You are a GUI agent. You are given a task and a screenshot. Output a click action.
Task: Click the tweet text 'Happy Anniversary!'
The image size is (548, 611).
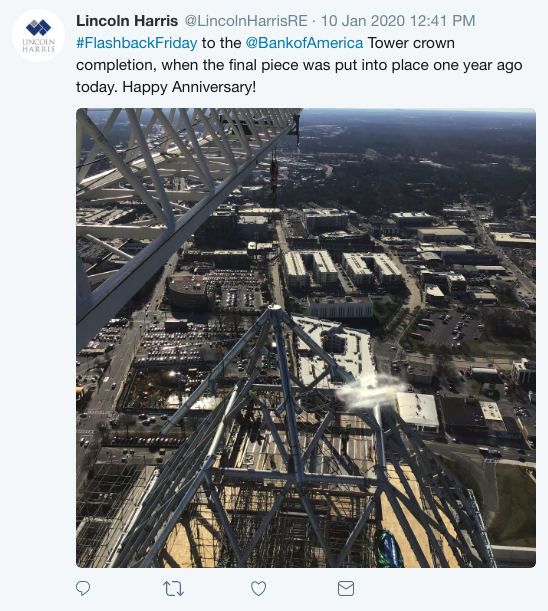(x=189, y=87)
